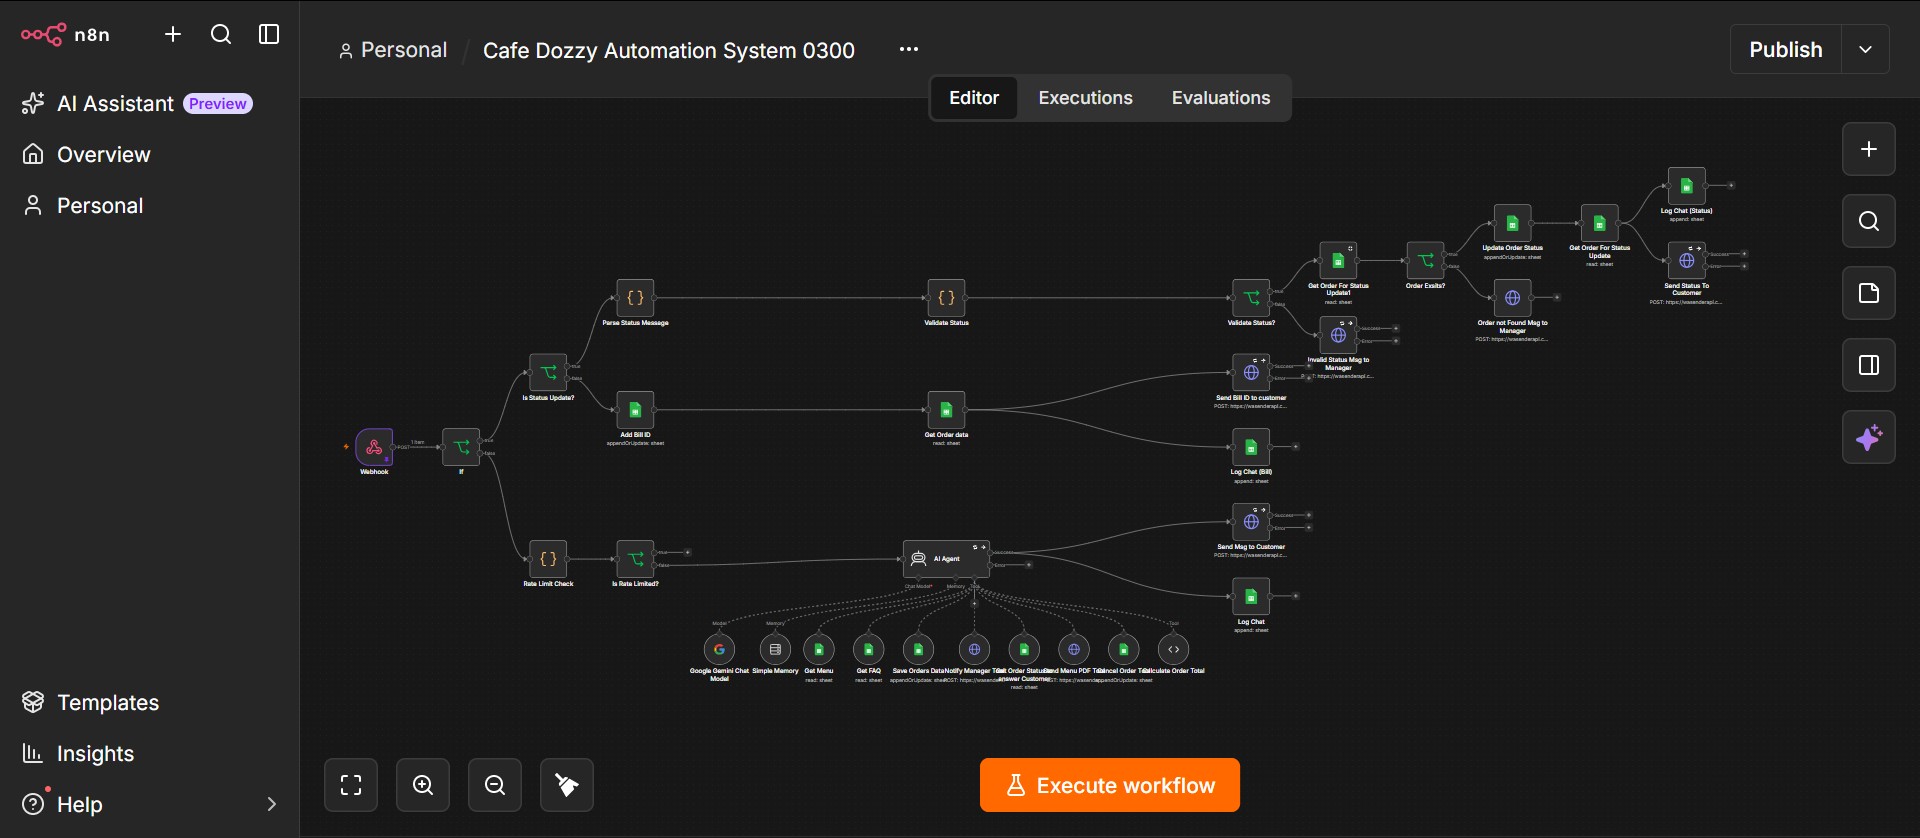Select the Calculate Order Total code tool
The image size is (1920, 838).
1174,649
